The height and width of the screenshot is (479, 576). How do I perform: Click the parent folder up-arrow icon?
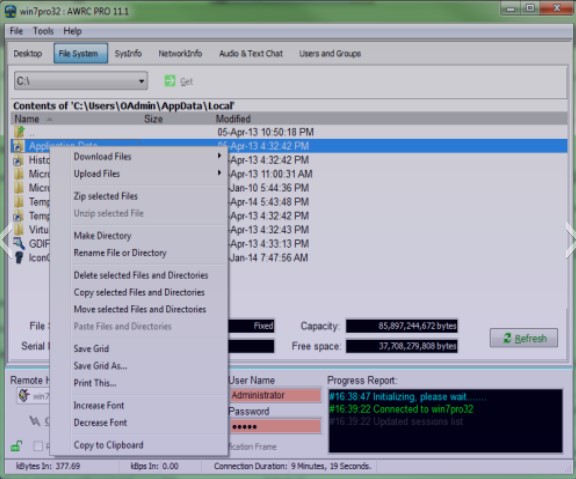click(x=19, y=132)
